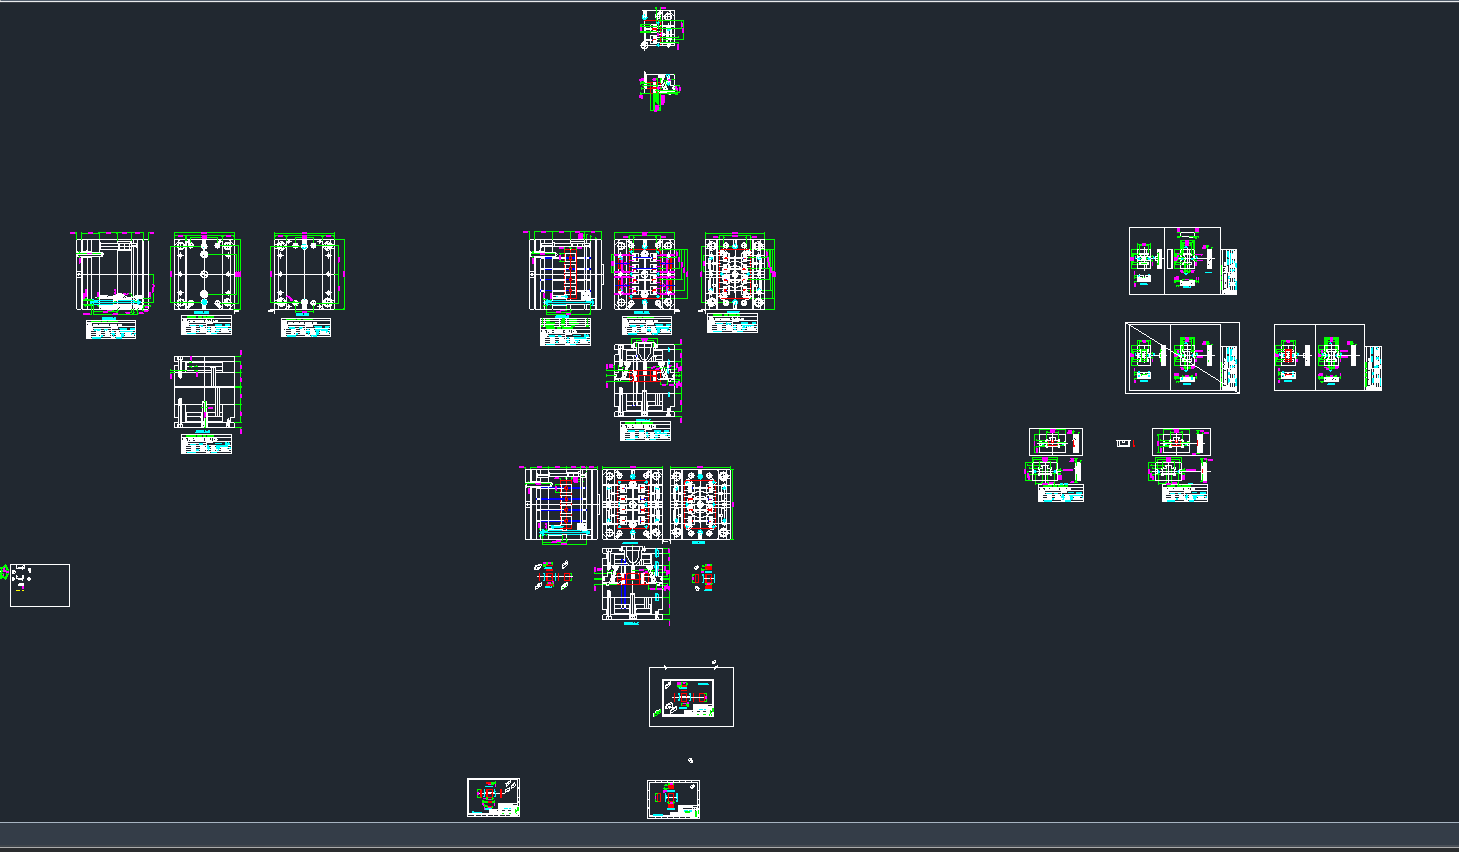Select the framed sheet crossed by a diagonal line
This screenshot has width=1459, height=852.
[x=1182, y=358]
